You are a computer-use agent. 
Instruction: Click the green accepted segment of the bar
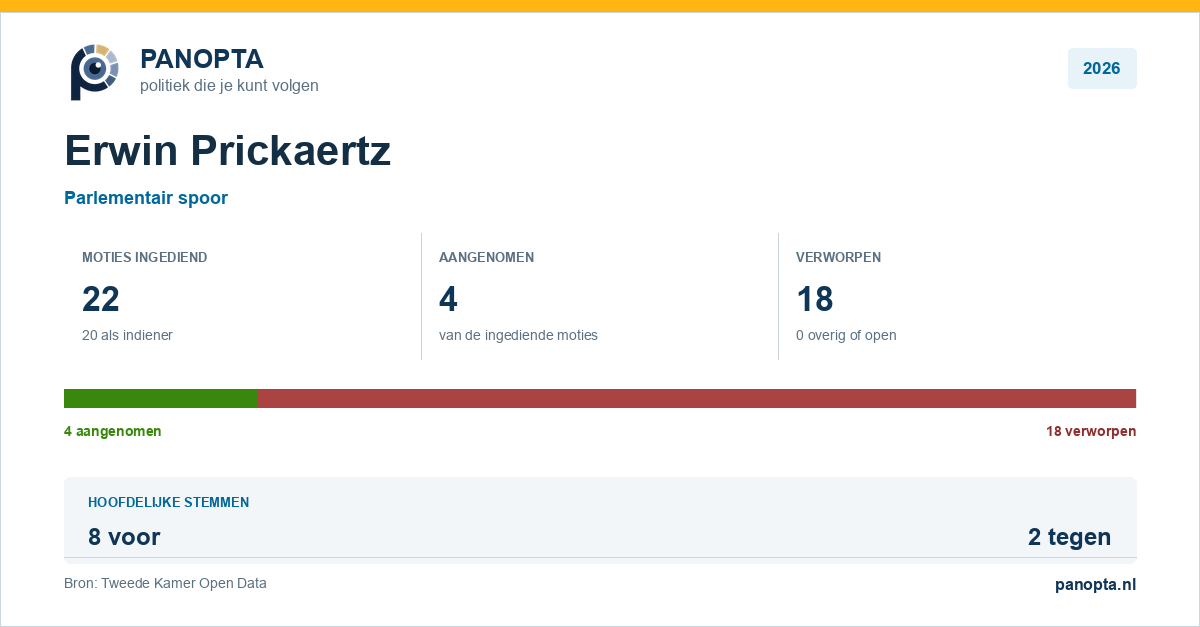(x=161, y=398)
